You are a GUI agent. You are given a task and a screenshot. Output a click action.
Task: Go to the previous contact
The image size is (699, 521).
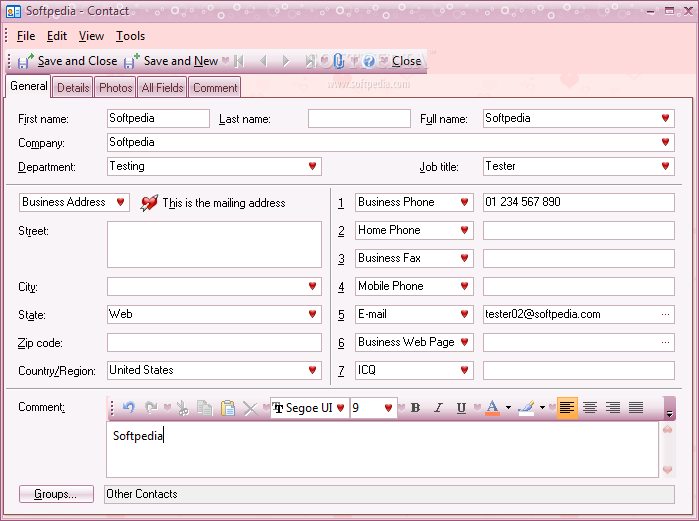point(263,61)
